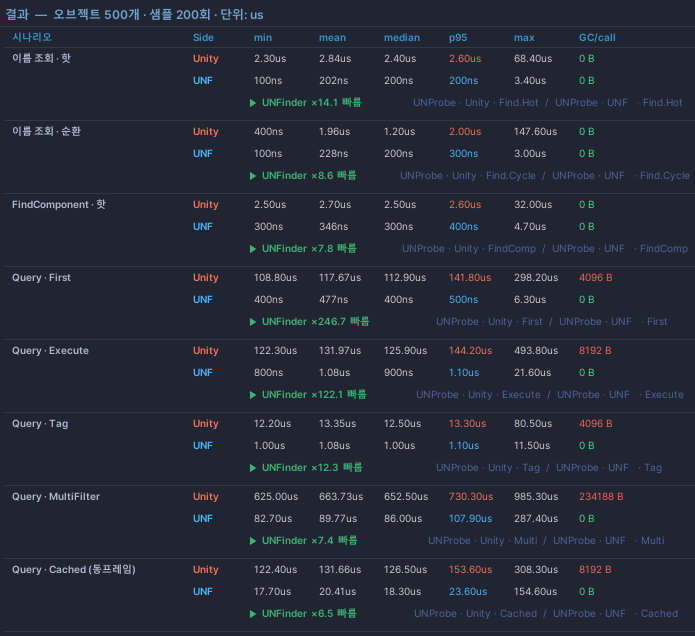The width and height of the screenshot is (695, 636).
Task: Click the Side column header
Action: coord(203,38)
